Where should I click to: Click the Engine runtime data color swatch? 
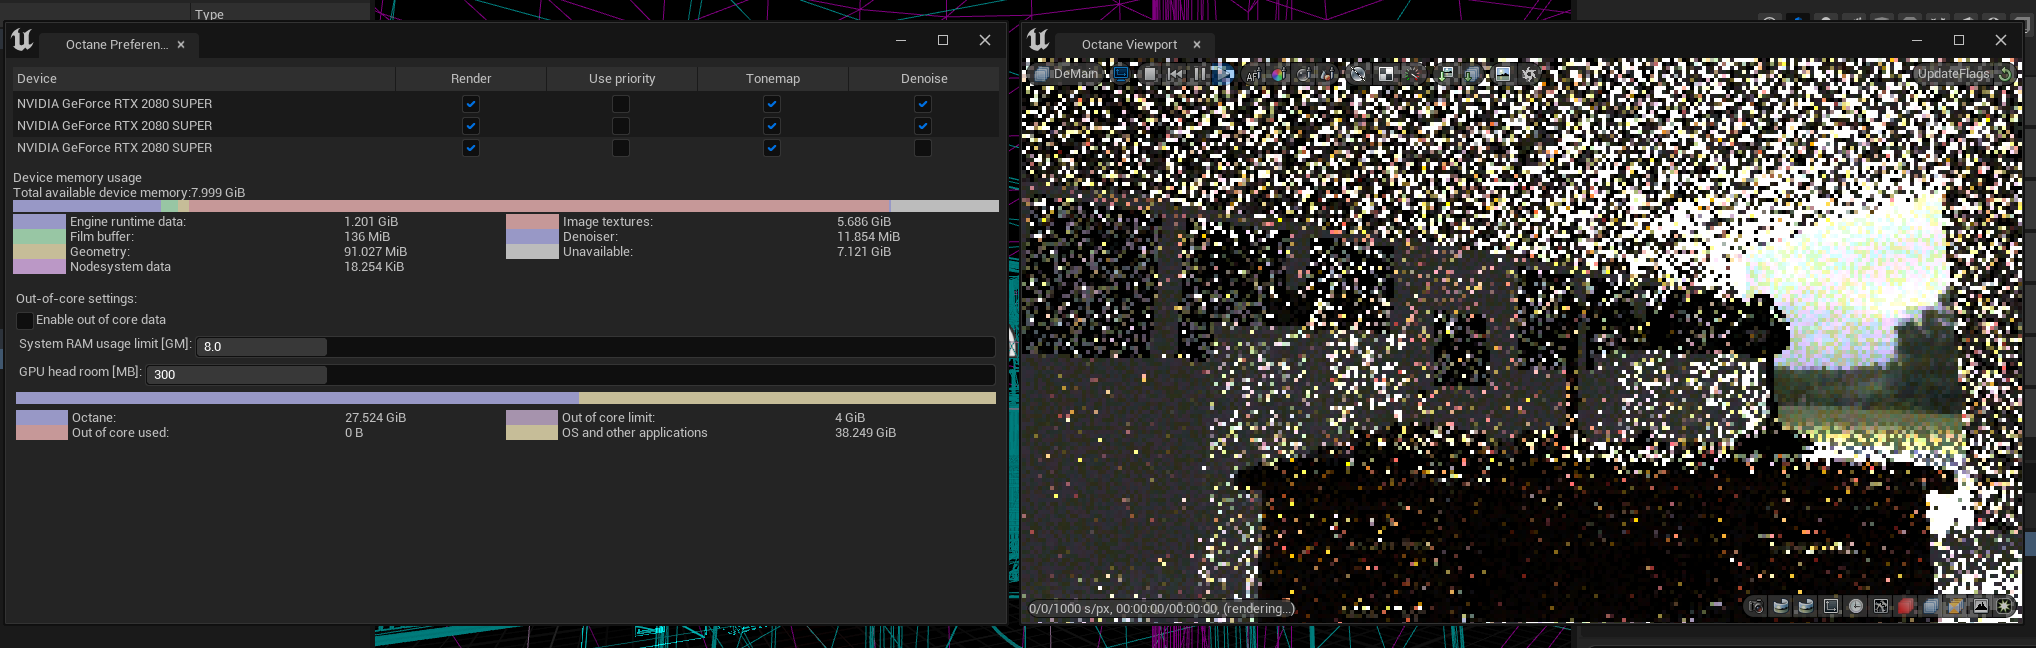tap(39, 222)
